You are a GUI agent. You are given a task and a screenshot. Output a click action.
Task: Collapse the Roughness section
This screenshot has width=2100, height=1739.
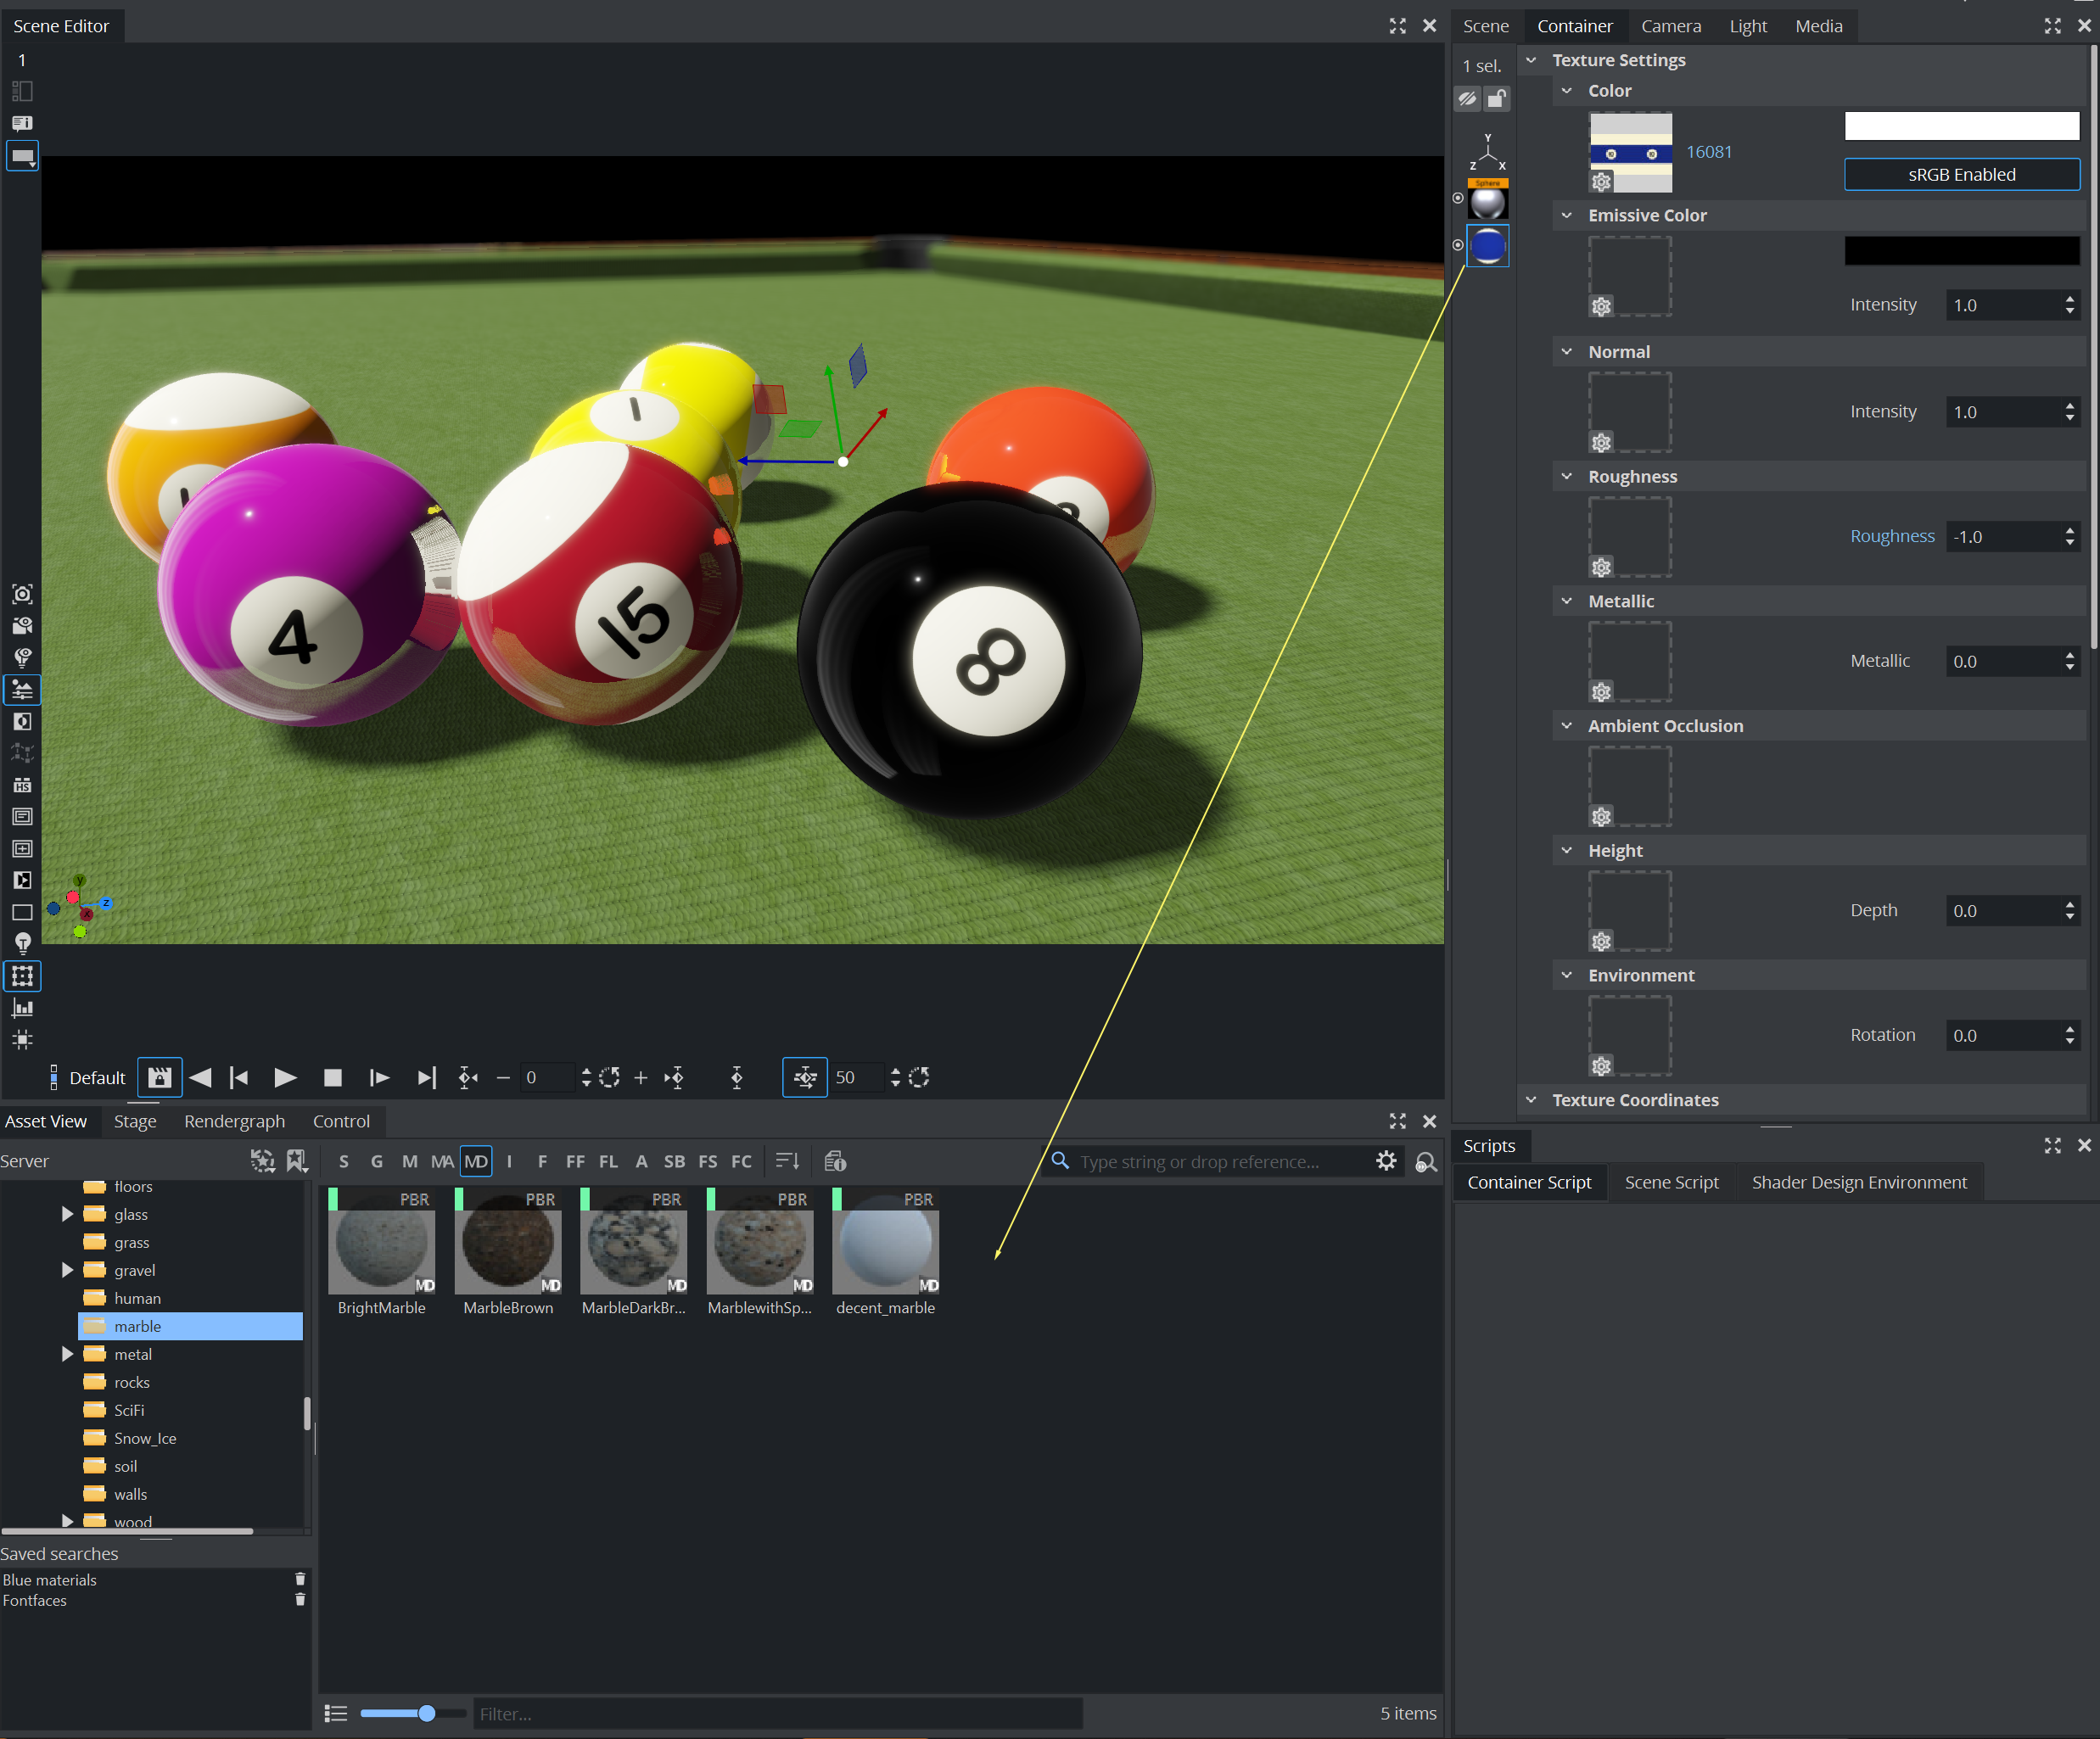(1566, 476)
